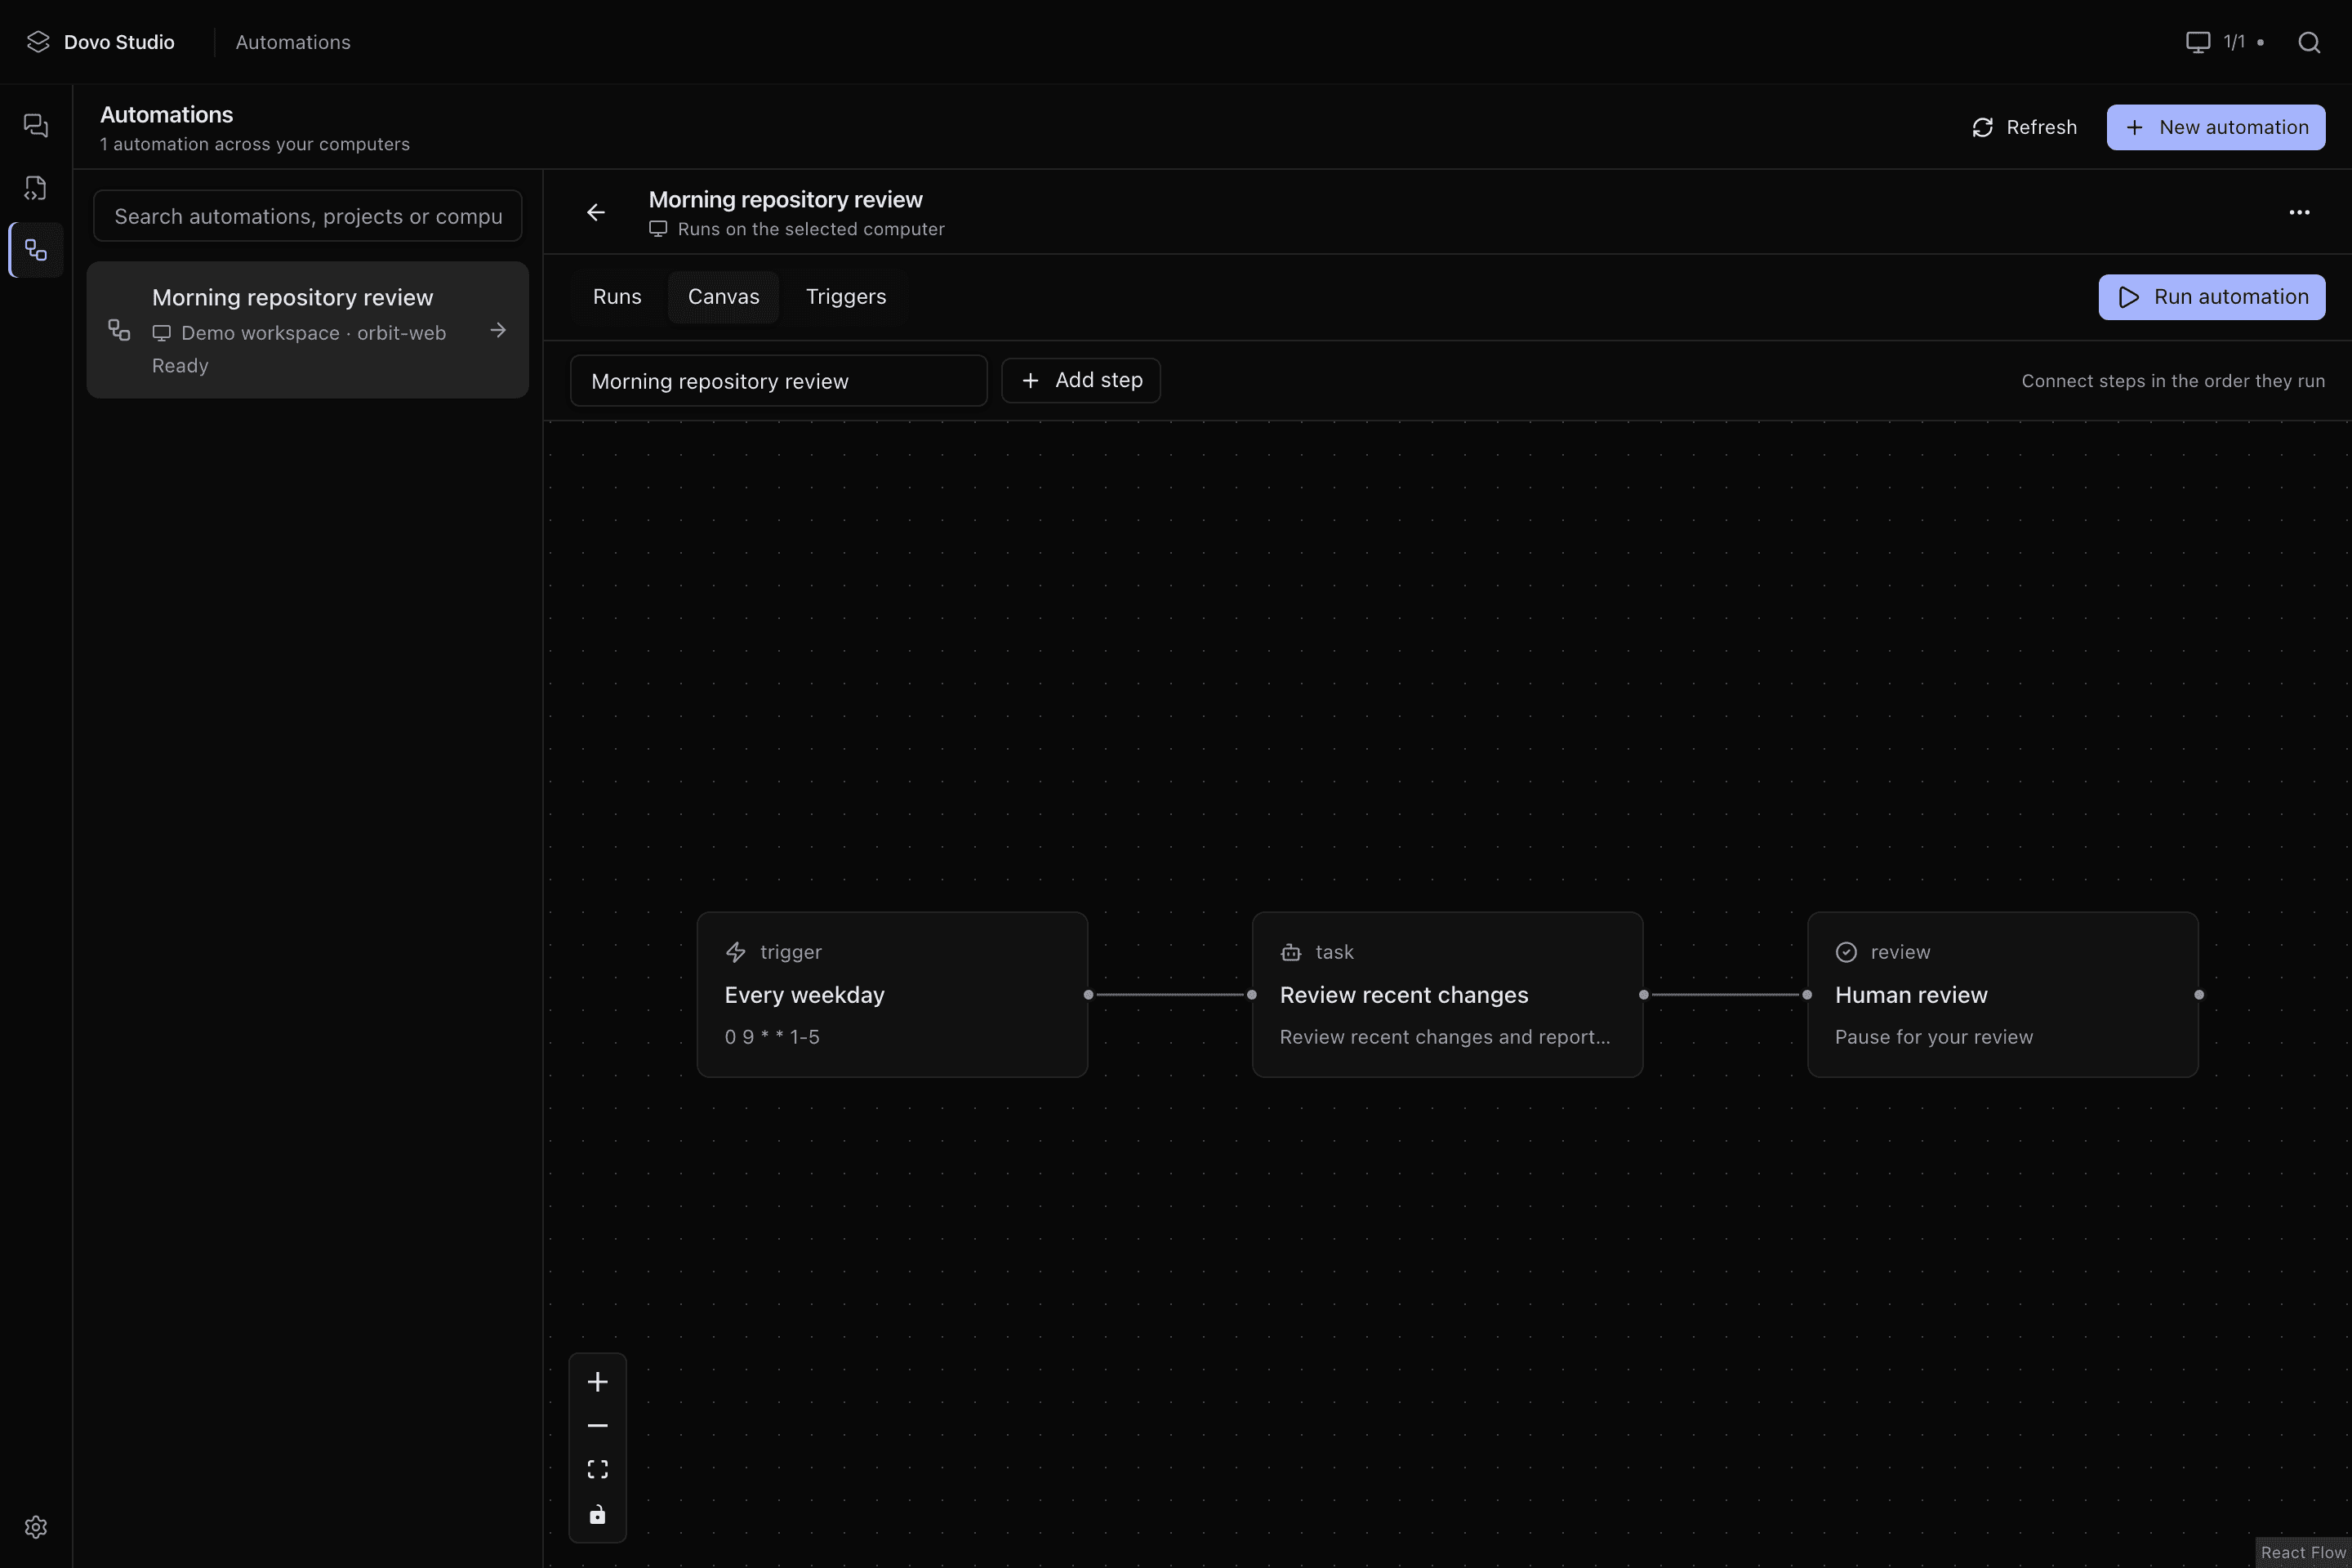Open settings gear in the sidebar
Viewport: 2352px width, 1568px height.
pyautogui.click(x=36, y=1526)
